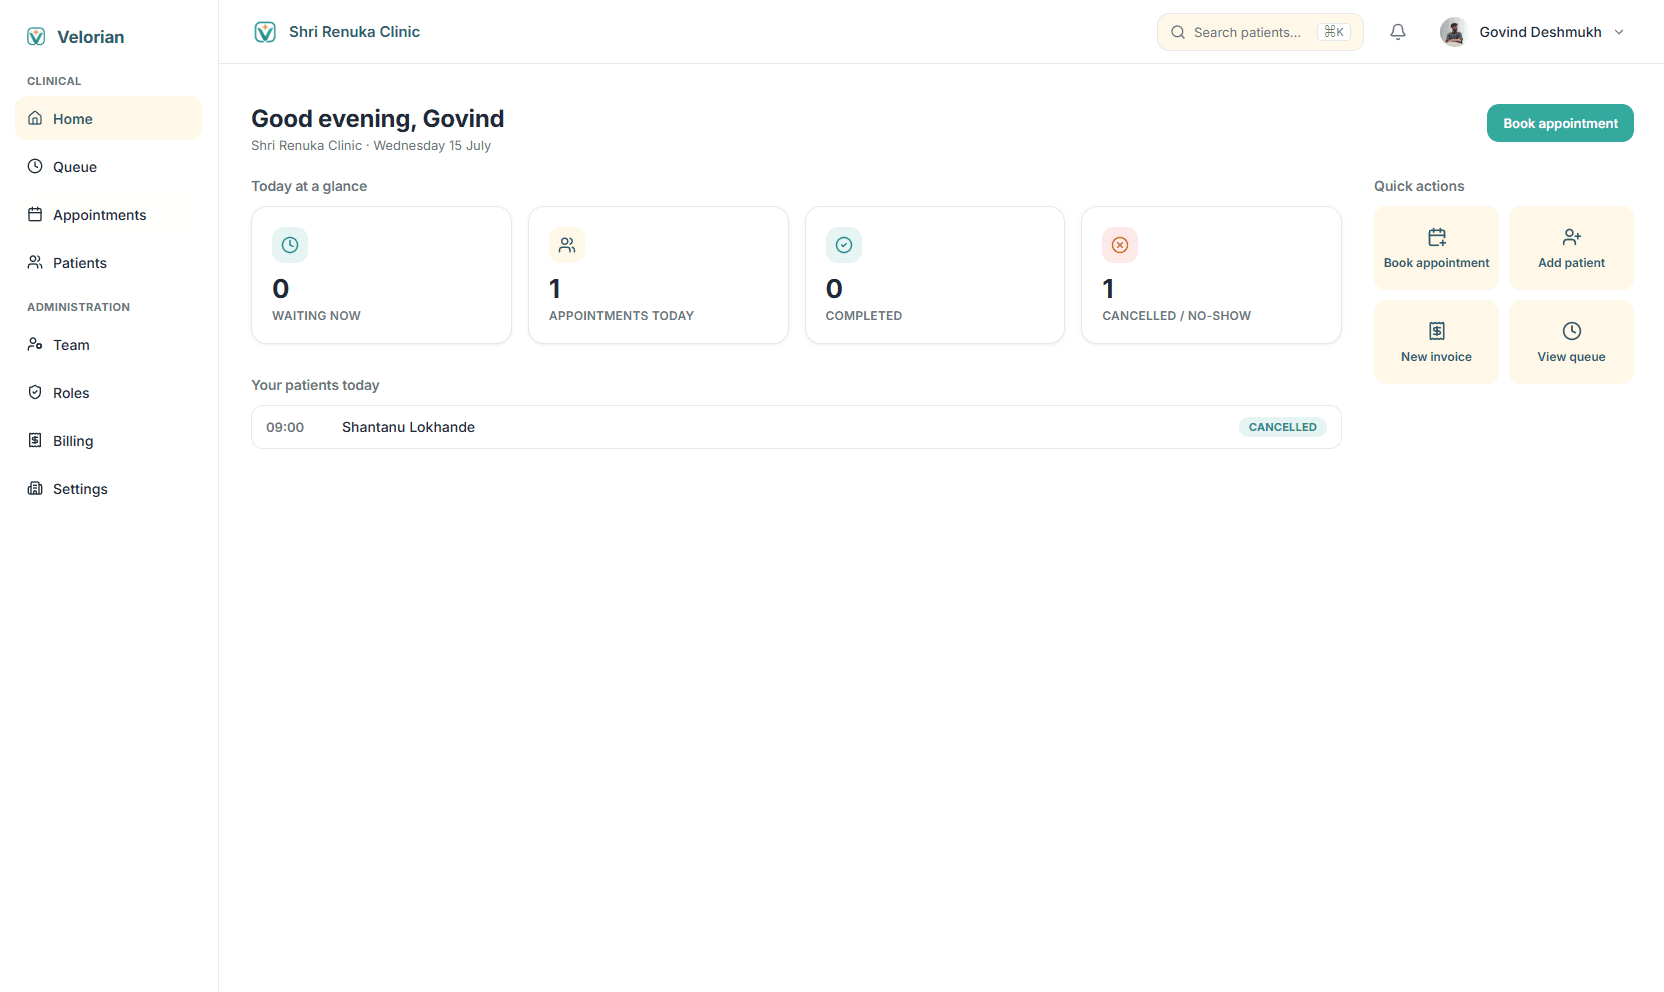
Task: Click the Billing receipt icon in sidebar
Action: point(35,440)
